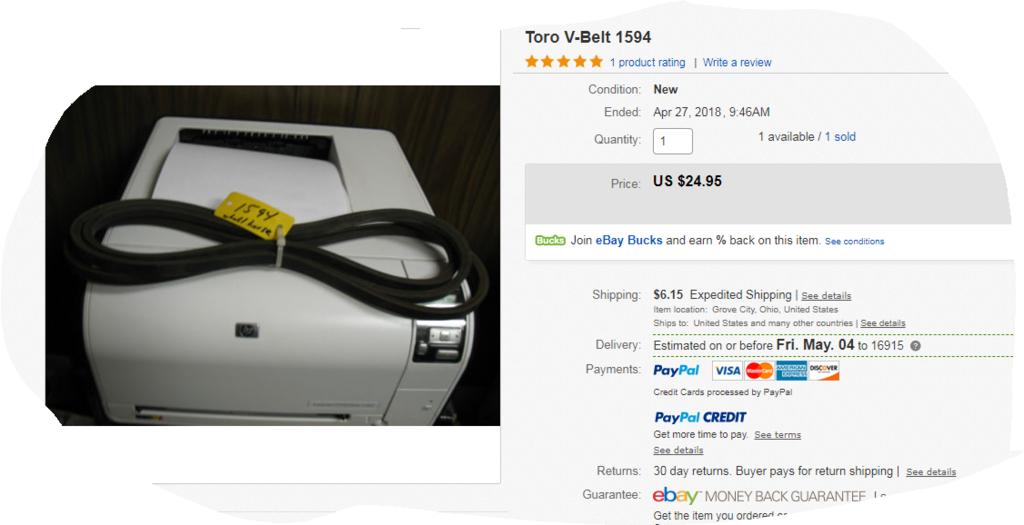Open the Write a review link

(737, 63)
